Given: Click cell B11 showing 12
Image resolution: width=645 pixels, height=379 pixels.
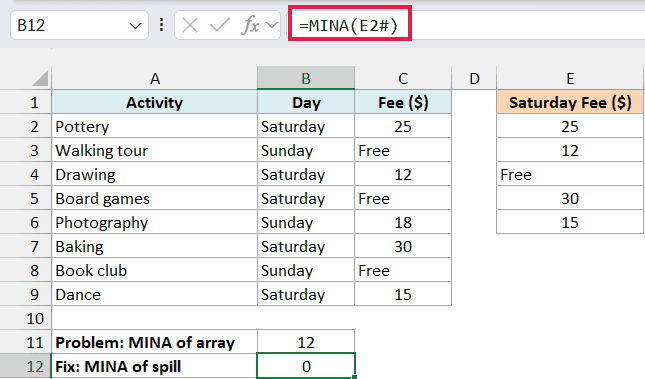Looking at the screenshot, I should [x=306, y=342].
